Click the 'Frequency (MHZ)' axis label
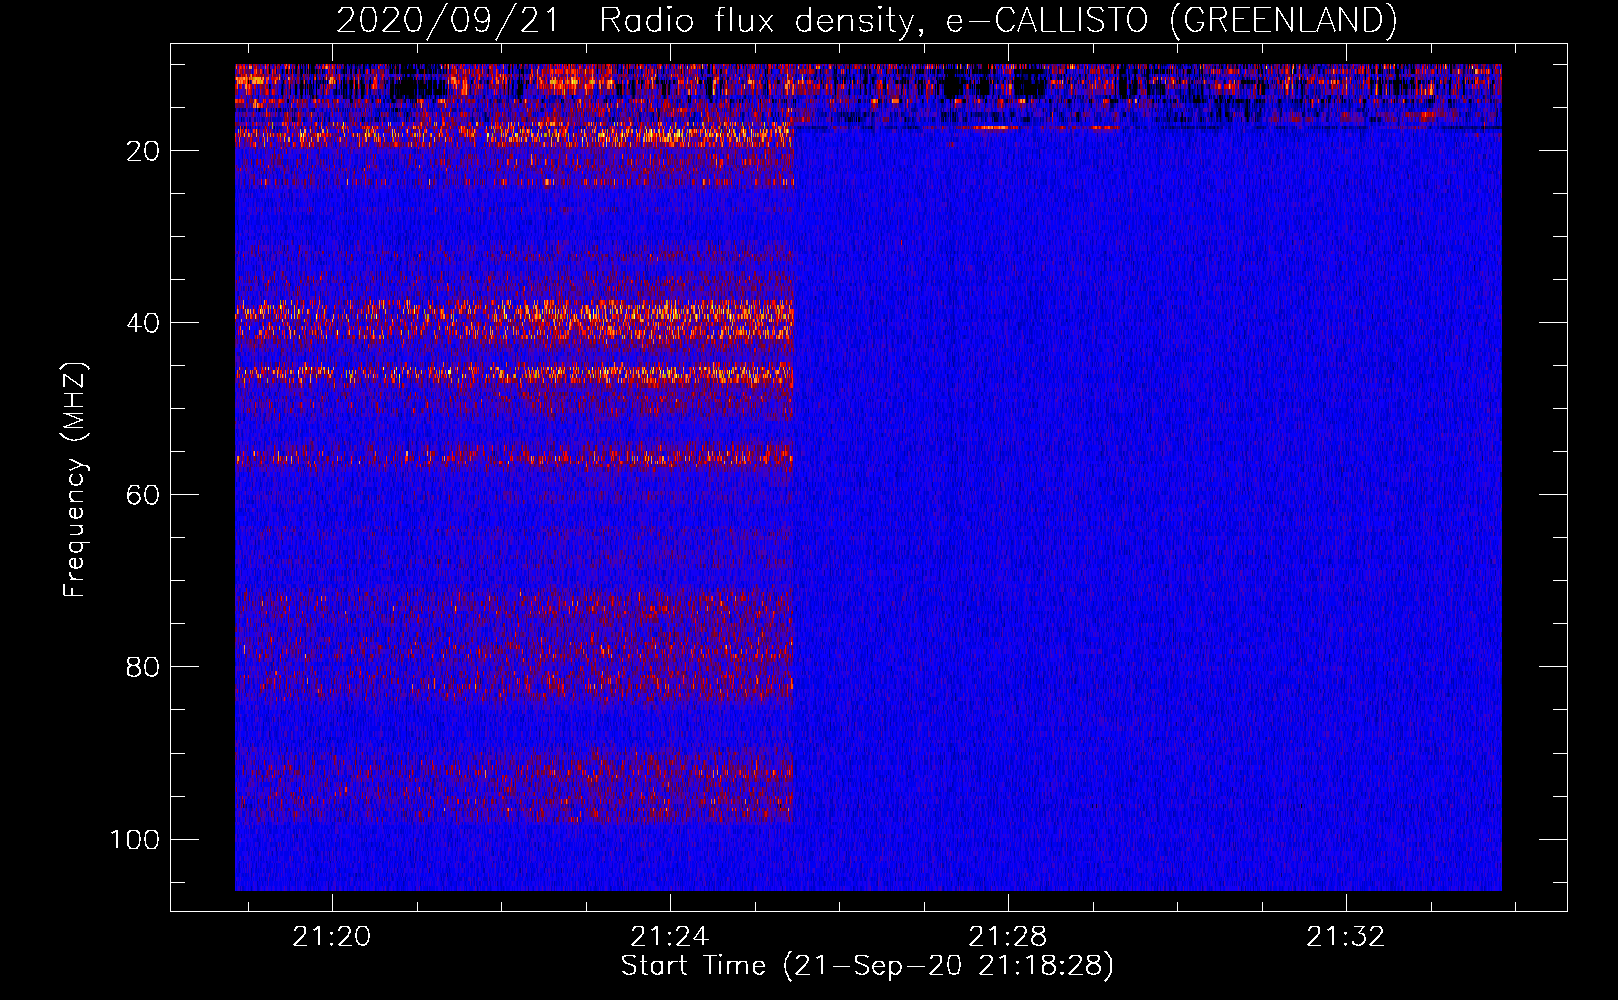 pyautogui.click(x=75, y=479)
